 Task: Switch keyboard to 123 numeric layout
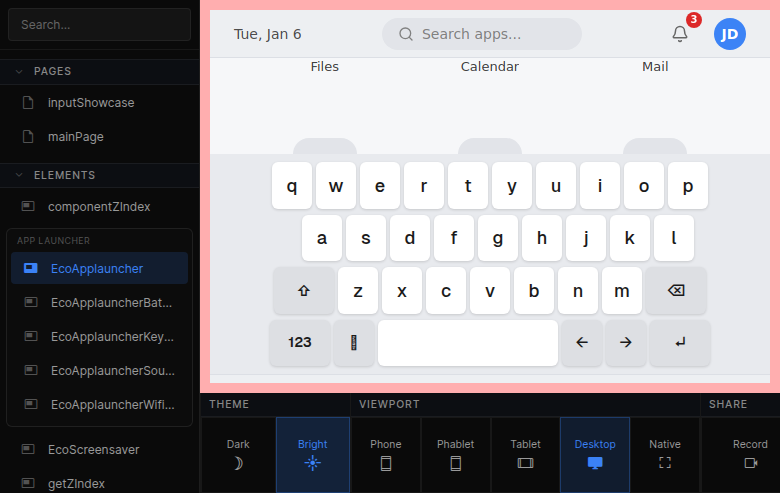click(x=300, y=342)
